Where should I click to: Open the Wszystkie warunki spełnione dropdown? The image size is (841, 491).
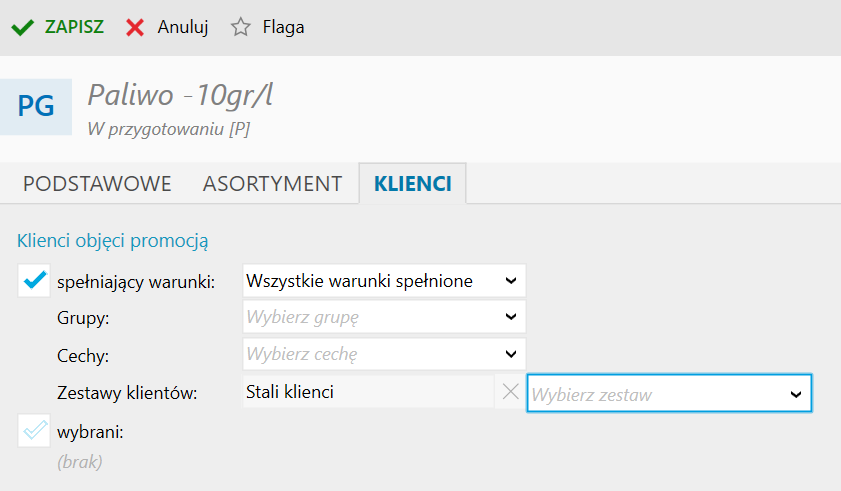click(x=385, y=282)
